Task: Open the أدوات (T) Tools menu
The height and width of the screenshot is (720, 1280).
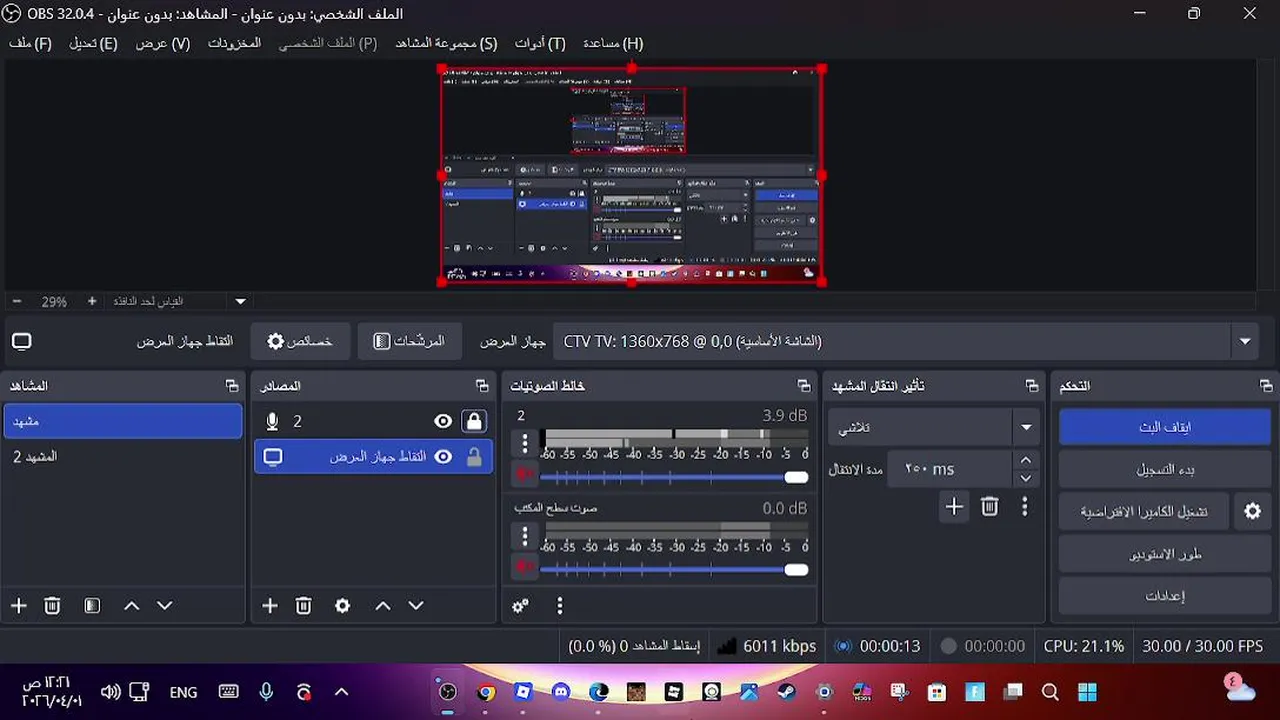Action: pos(540,44)
